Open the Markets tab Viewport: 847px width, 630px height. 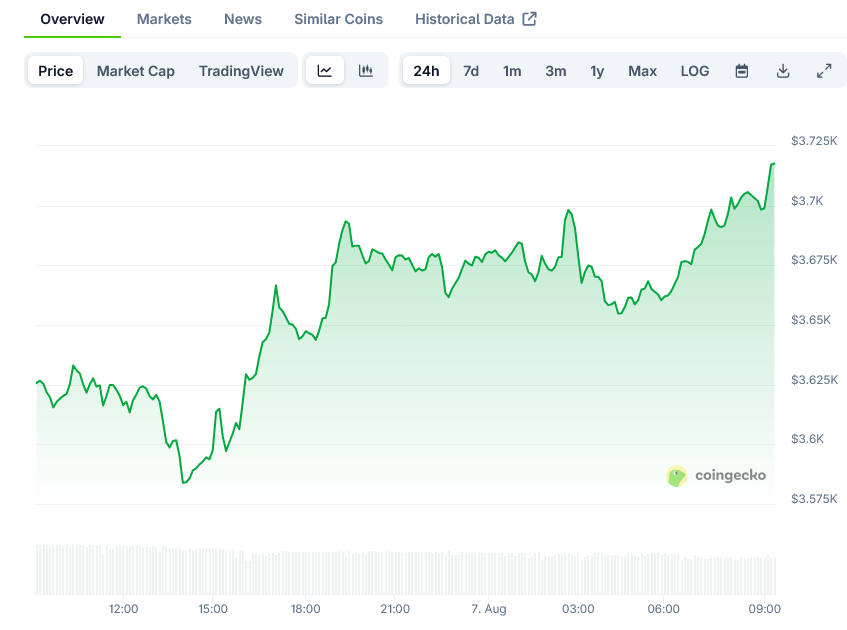click(x=164, y=19)
